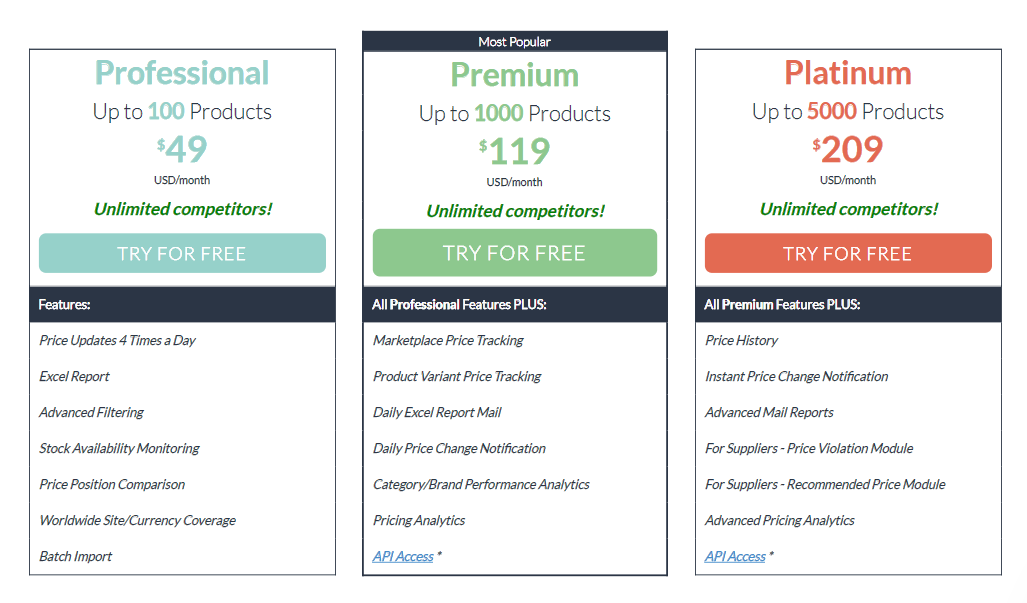Image resolution: width=1027 pixels, height=603 pixels.
Task: Click the Premium plan TRY FOR FREE button
Action: point(514,253)
